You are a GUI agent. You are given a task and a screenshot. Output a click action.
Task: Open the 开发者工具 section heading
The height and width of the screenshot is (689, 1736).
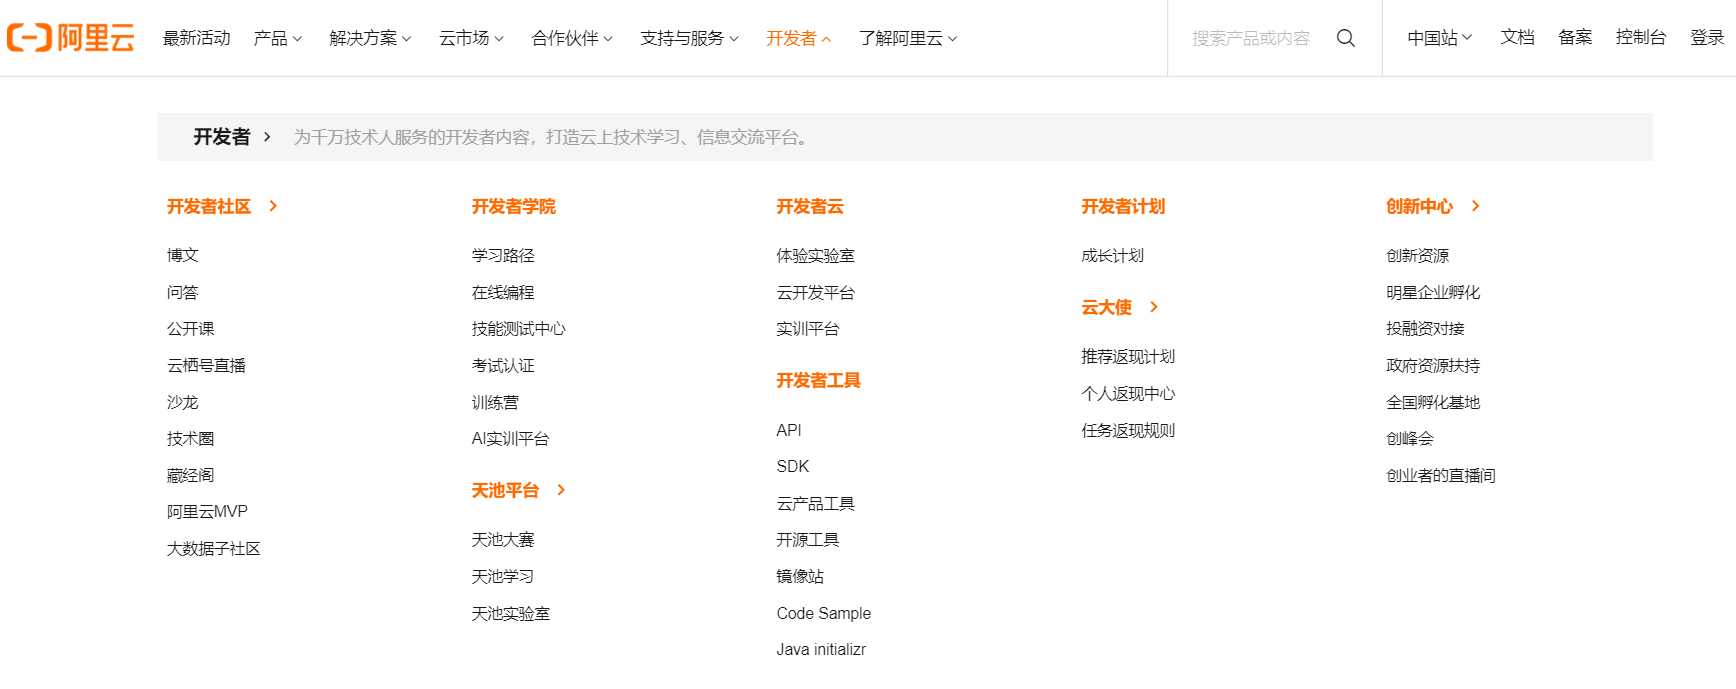[818, 380]
